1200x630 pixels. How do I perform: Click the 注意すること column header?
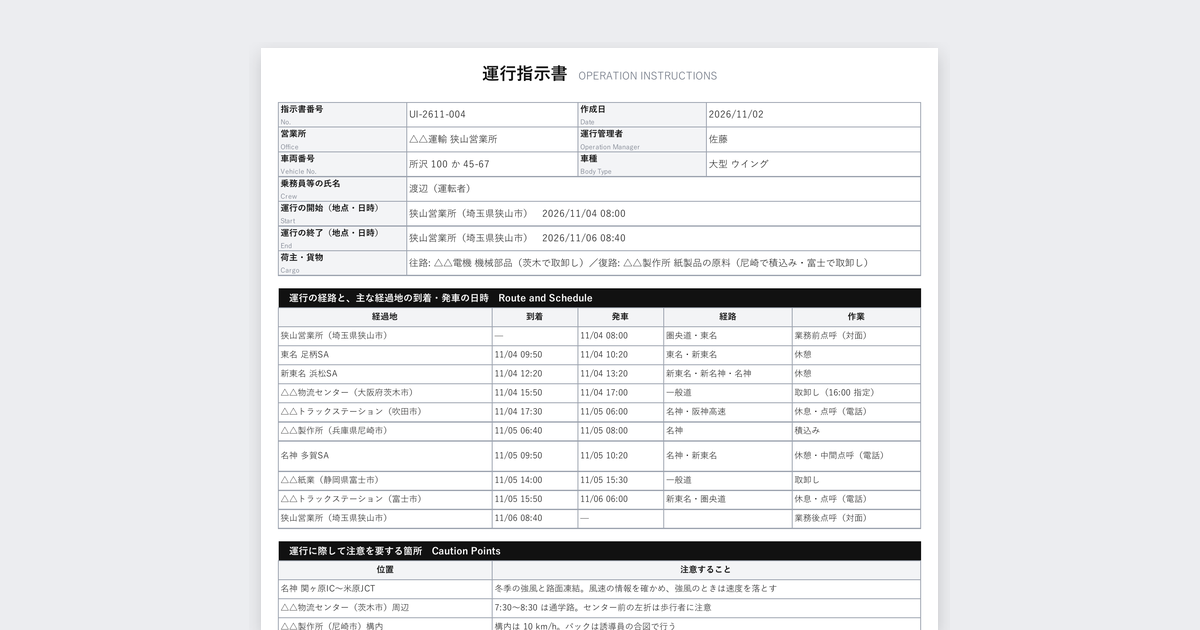(706, 570)
